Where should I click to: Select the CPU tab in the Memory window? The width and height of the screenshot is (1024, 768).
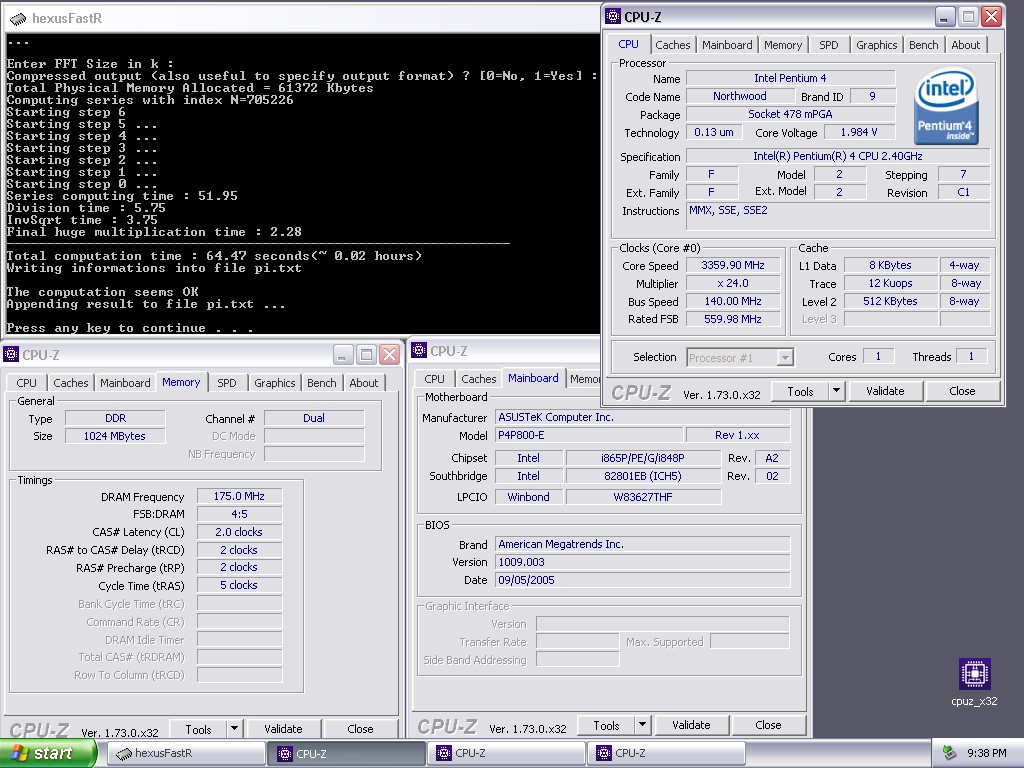click(x=27, y=383)
